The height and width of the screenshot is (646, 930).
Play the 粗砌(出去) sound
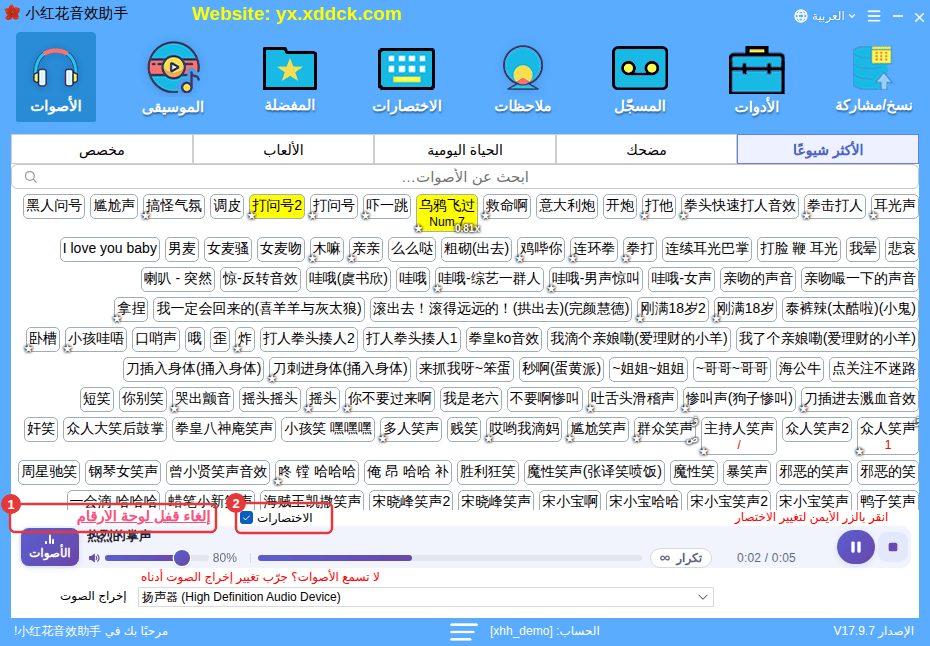point(476,249)
